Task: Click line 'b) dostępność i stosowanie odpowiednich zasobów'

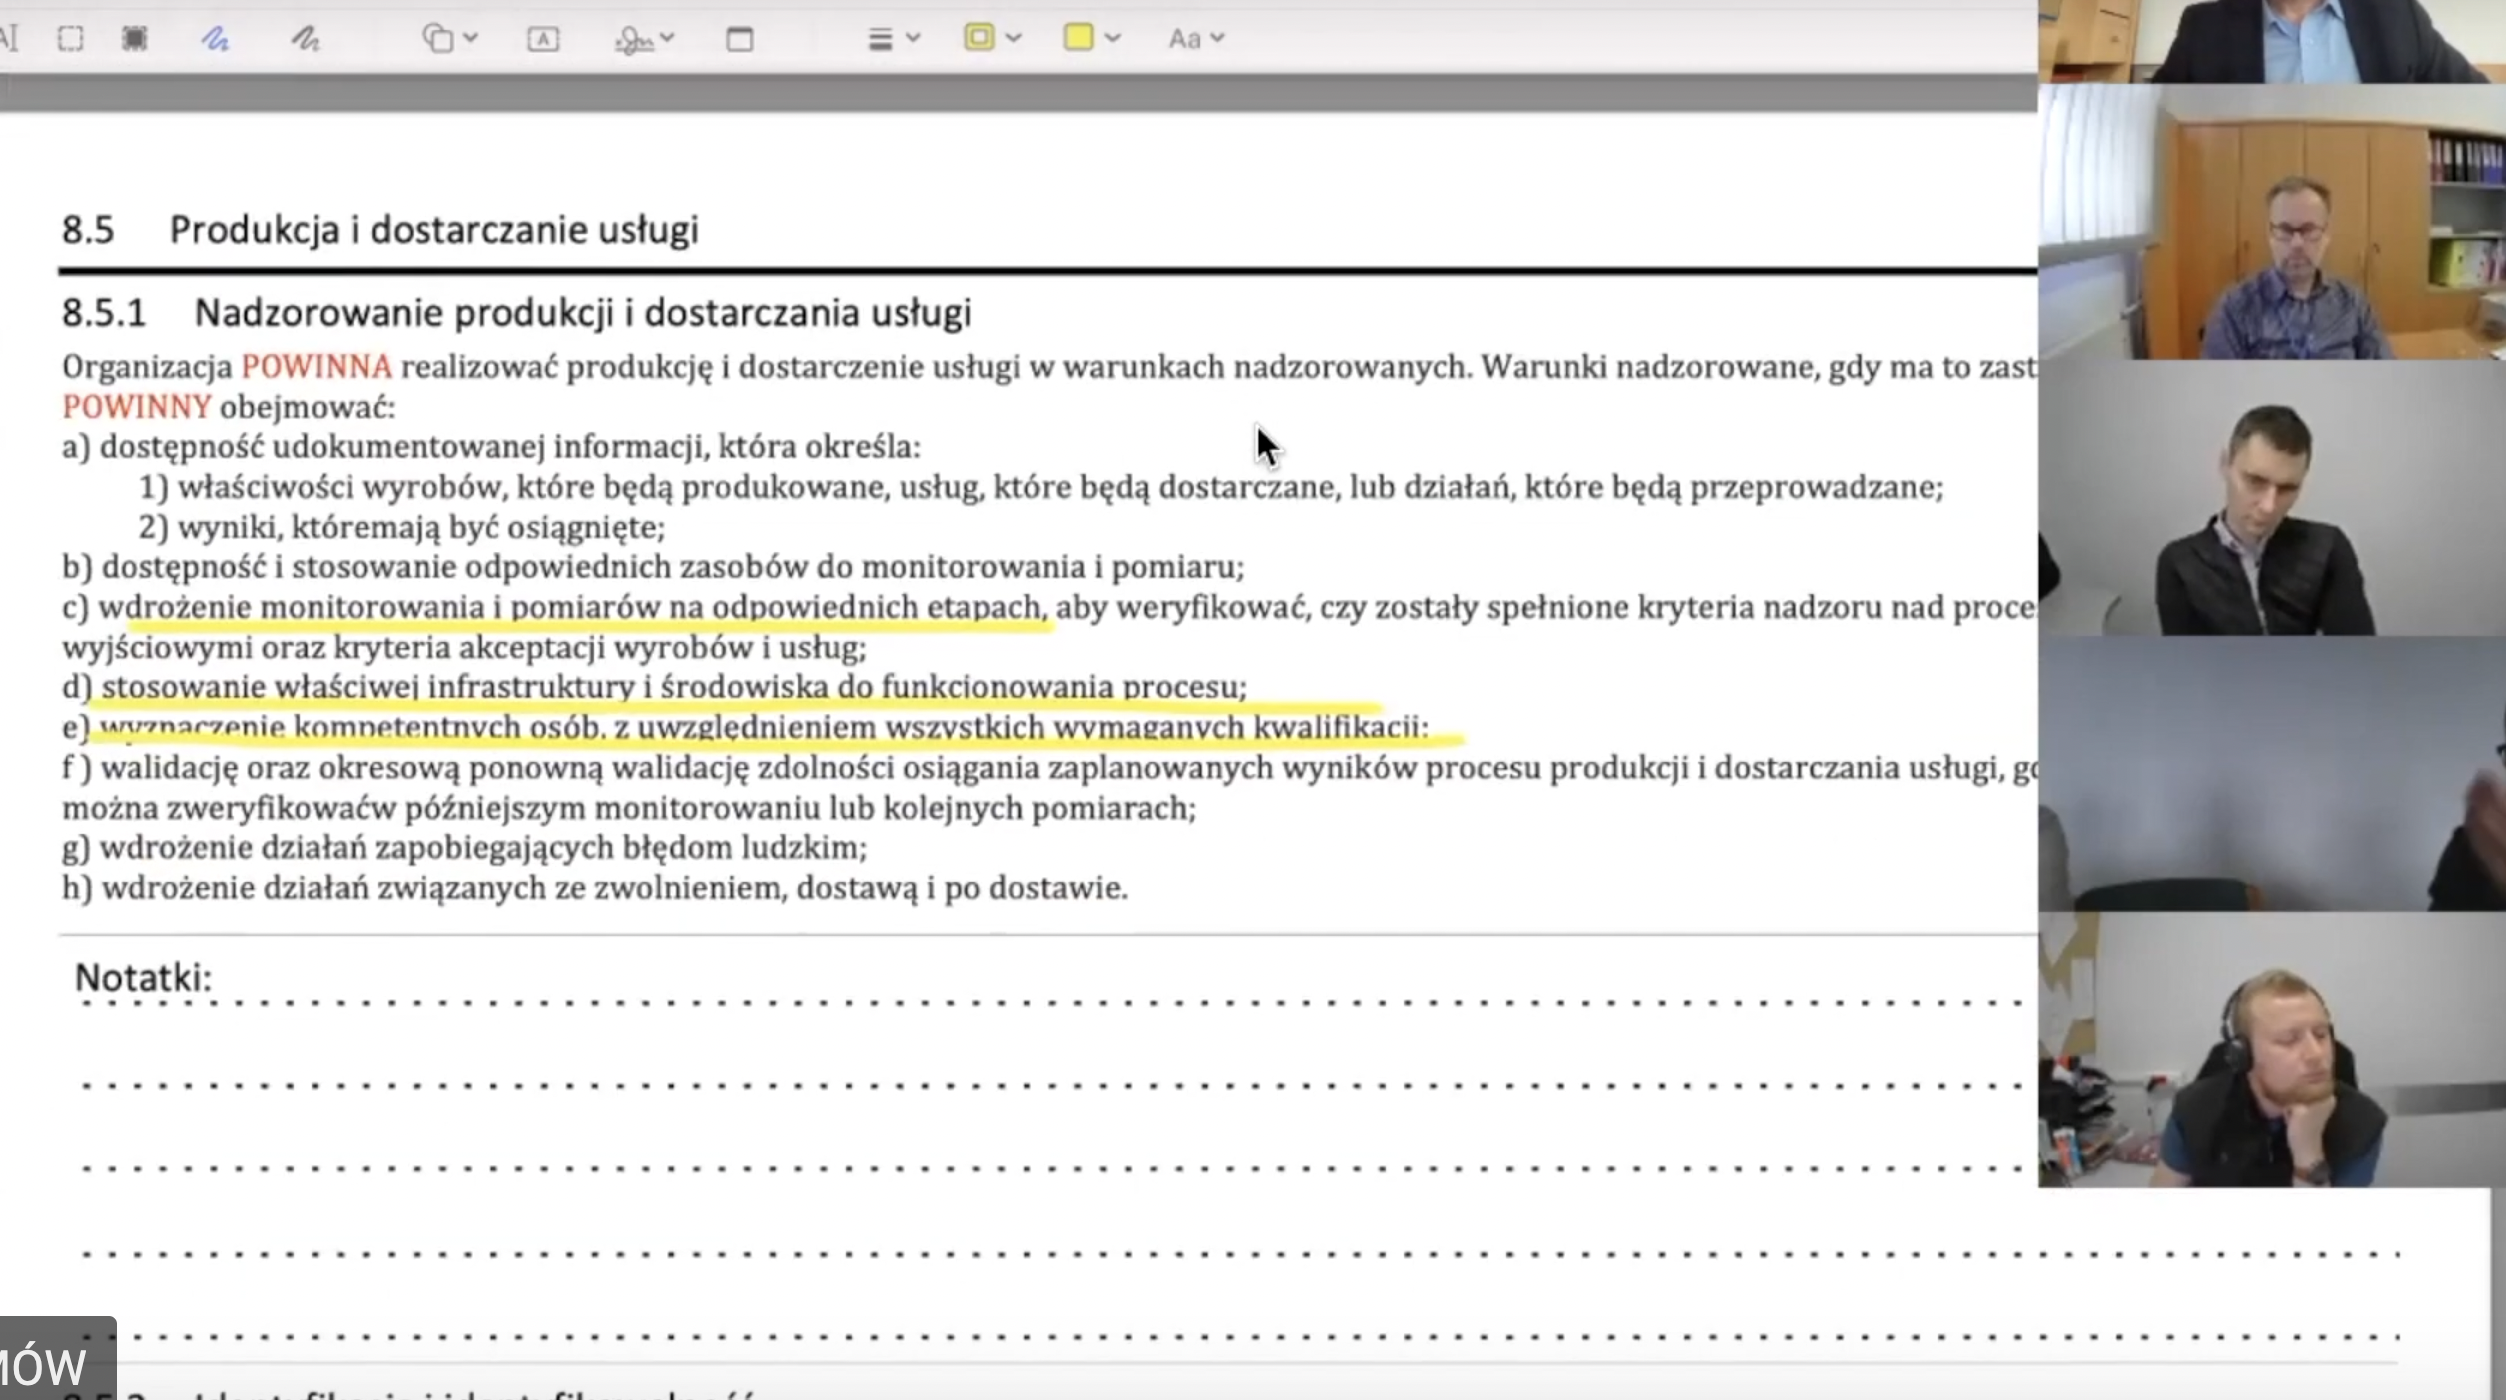Action: [653, 567]
